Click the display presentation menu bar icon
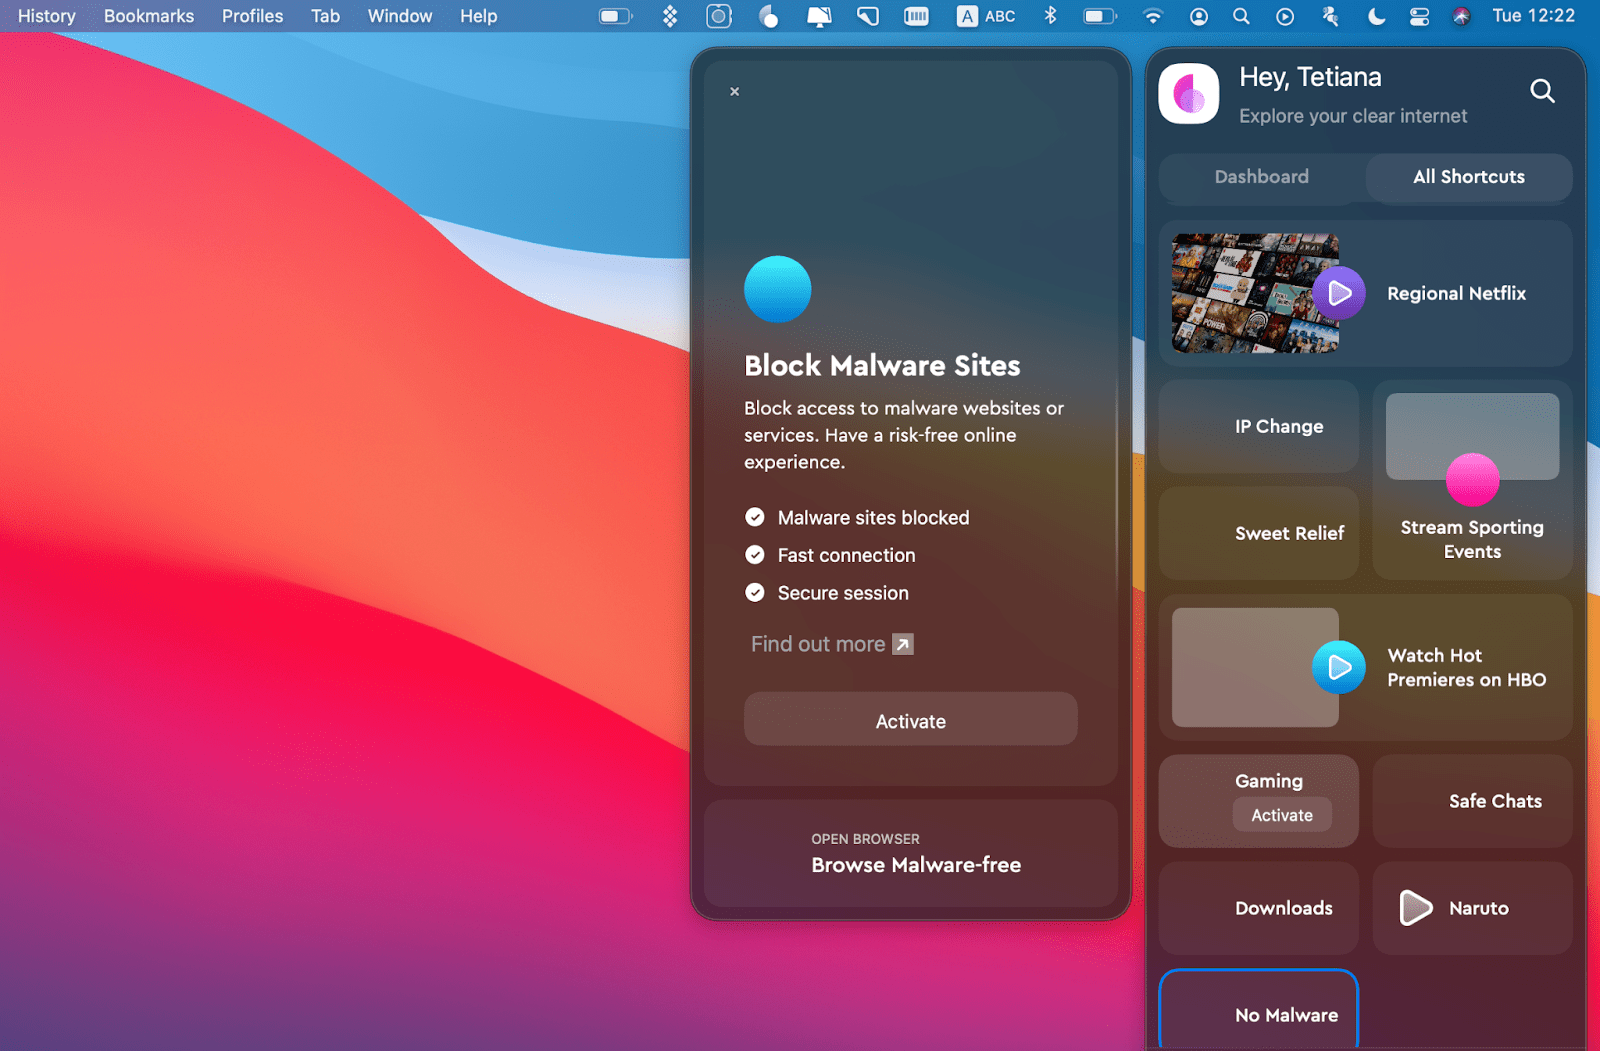 click(x=819, y=16)
